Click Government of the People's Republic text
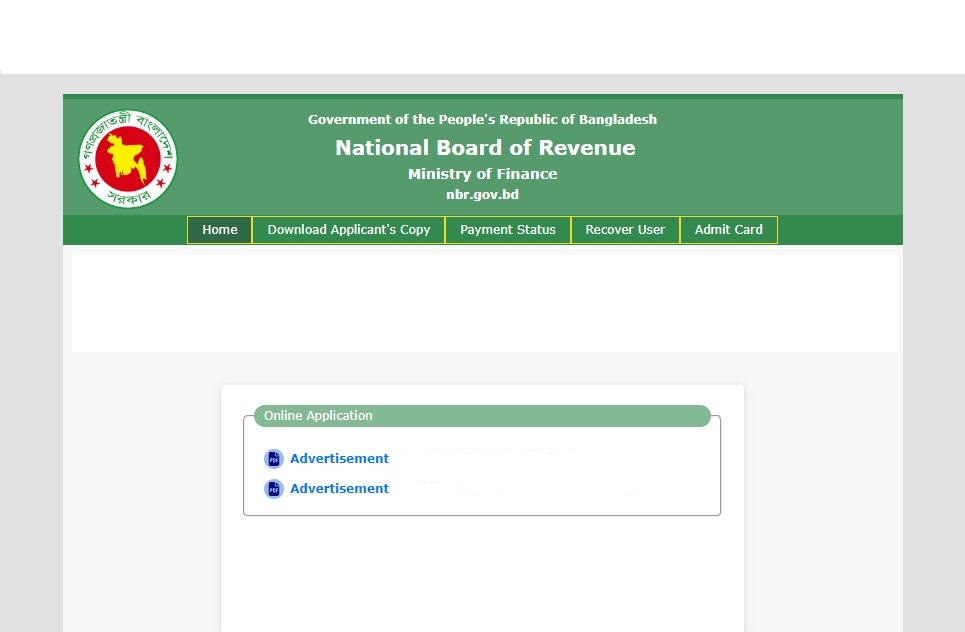965x632 pixels. tap(482, 119)
